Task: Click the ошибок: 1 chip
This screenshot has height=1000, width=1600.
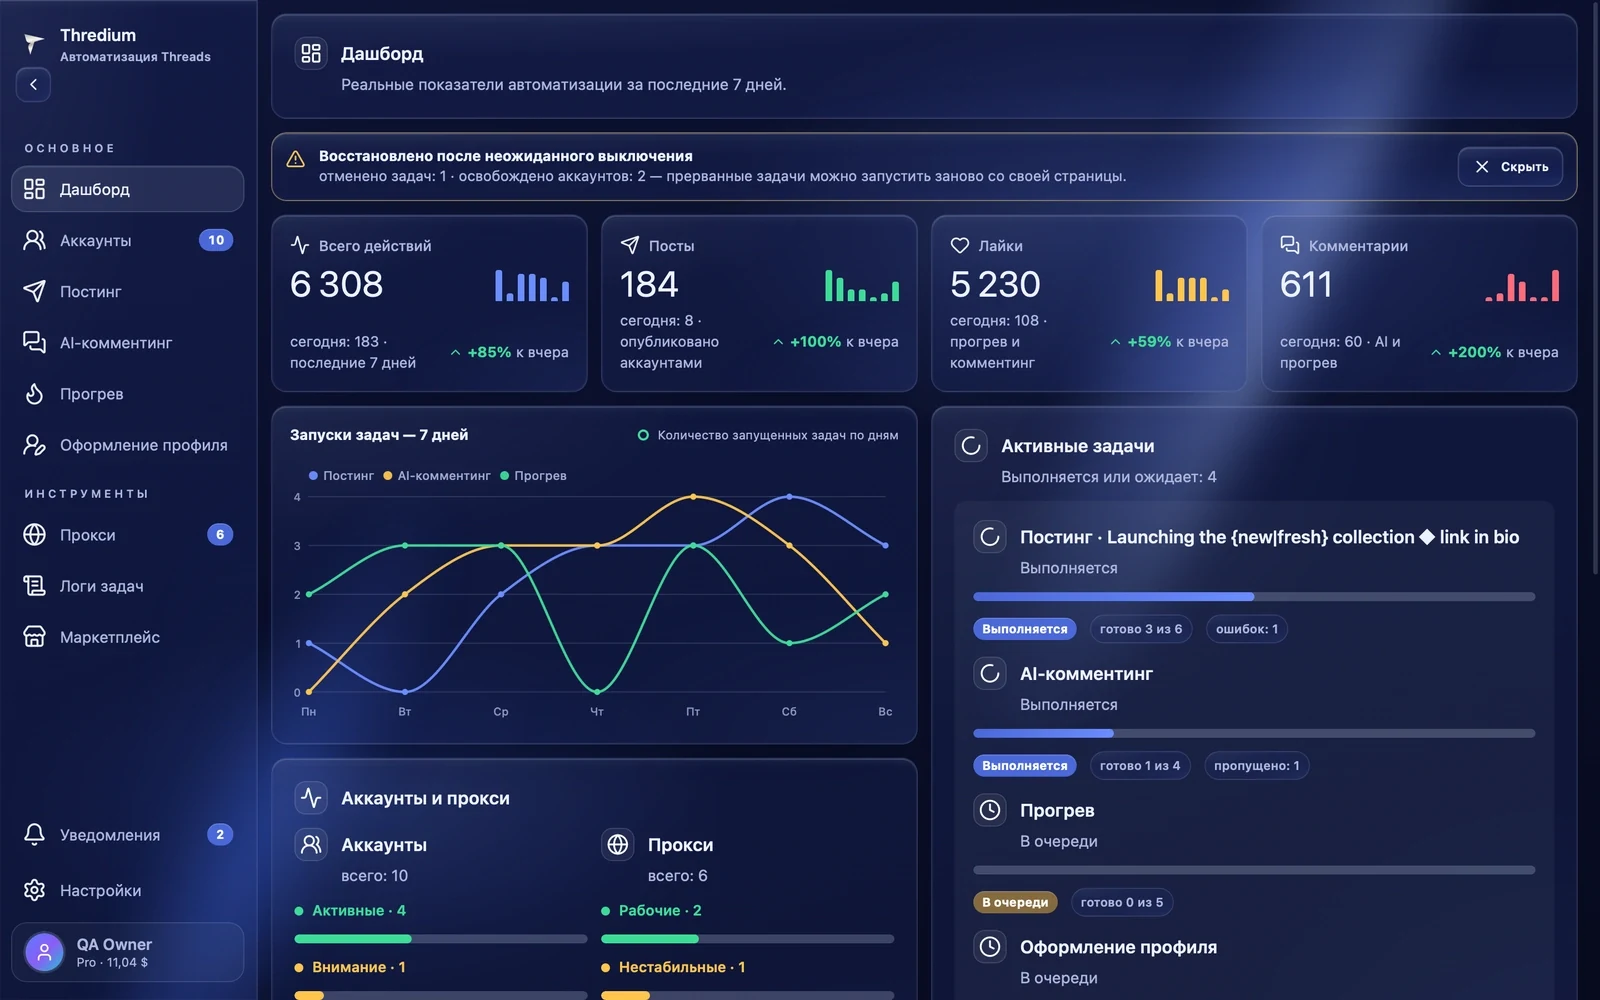Action: click(x=1247, y=629)
